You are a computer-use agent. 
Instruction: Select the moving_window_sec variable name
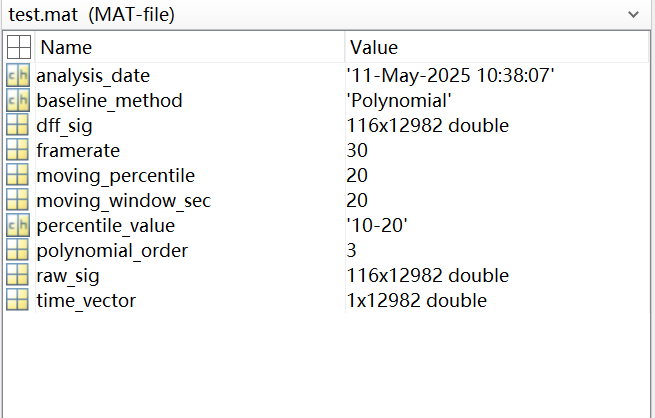123,200
